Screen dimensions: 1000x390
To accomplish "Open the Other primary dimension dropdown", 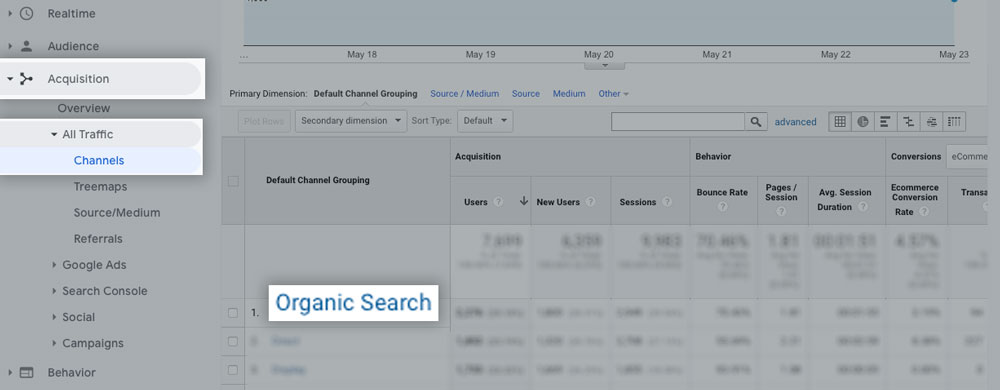I will (614, 94).
